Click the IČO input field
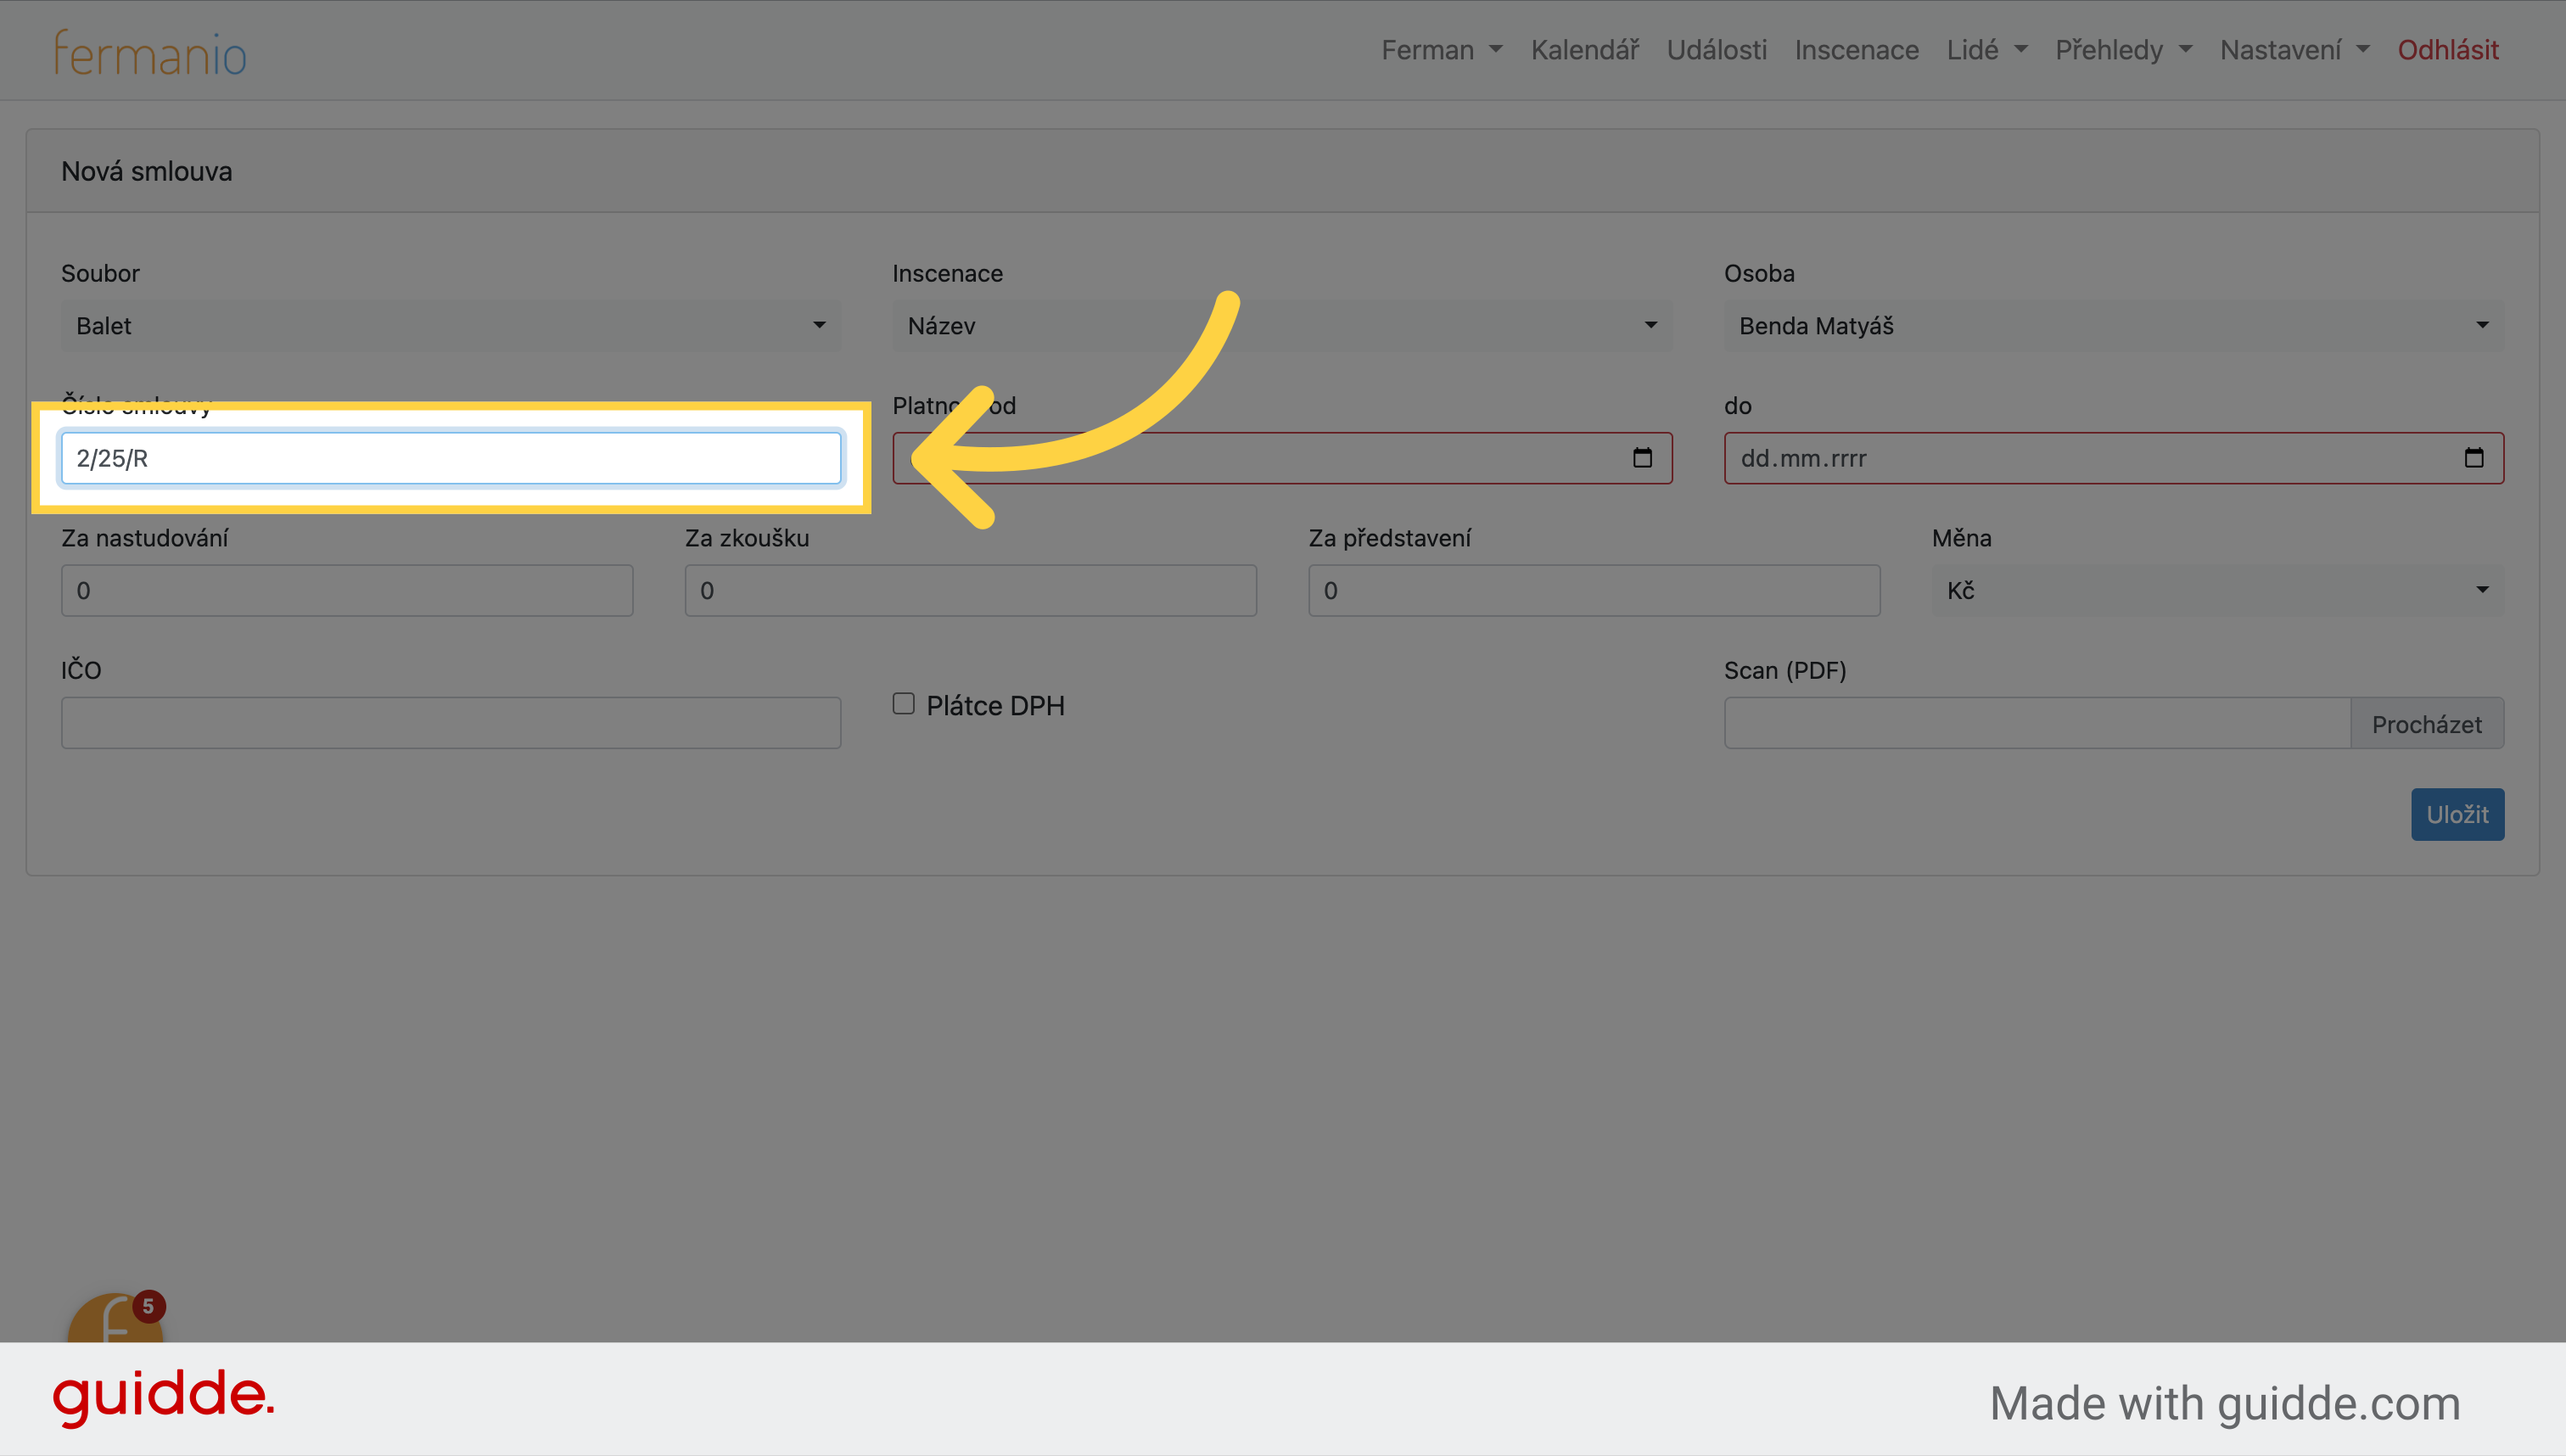This screenshot has width=2566, height=1456. click(451, 723)
